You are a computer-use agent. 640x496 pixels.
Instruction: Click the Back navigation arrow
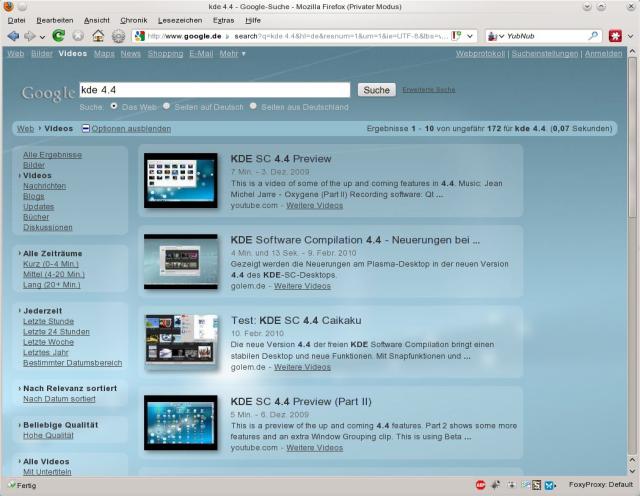coord(13,36)
